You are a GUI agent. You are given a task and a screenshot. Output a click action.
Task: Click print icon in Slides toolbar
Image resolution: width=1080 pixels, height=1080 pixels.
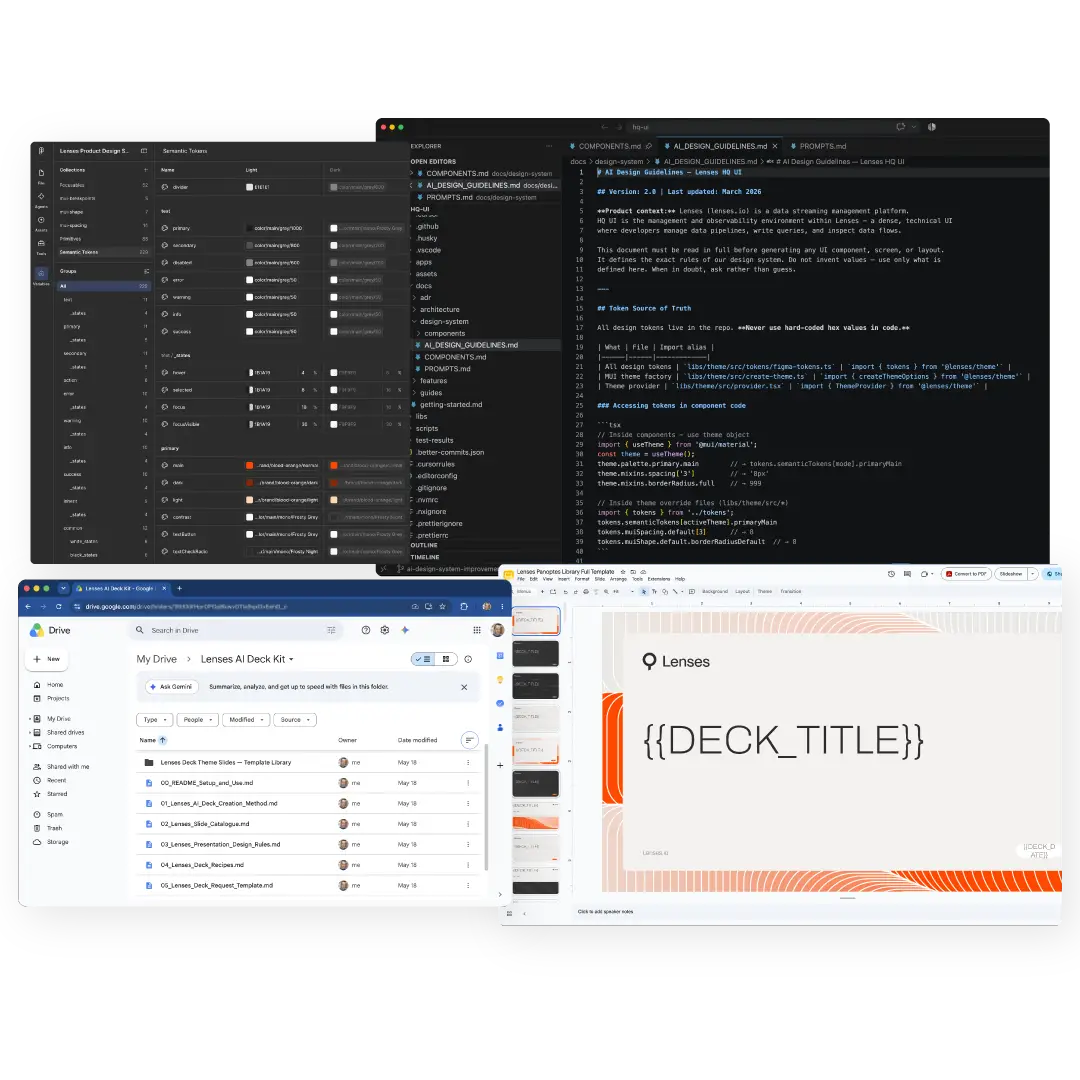(x=586, y=591)
